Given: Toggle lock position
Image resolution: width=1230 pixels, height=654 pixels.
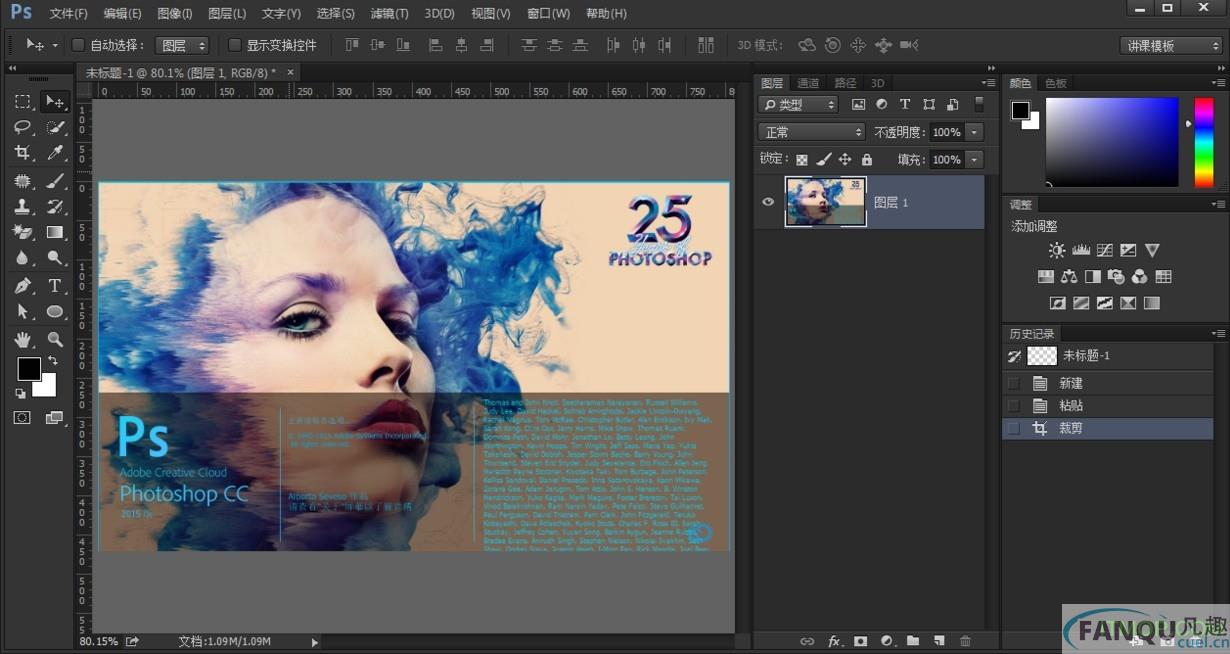Looking at the screenshot, I should 845,160.
